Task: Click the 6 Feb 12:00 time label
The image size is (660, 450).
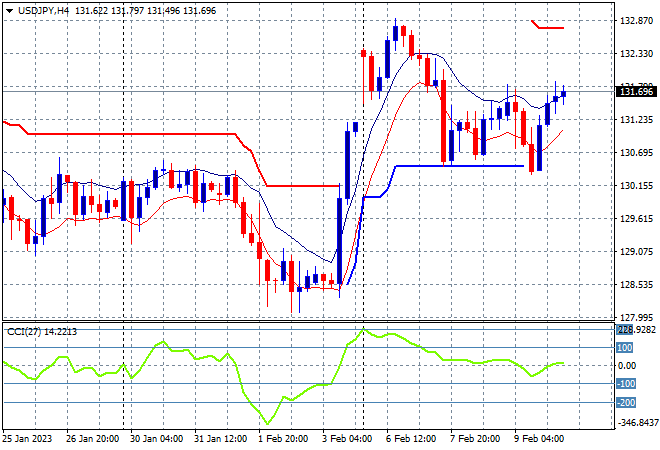Action: pyautogui.click(x=411, y=439)
